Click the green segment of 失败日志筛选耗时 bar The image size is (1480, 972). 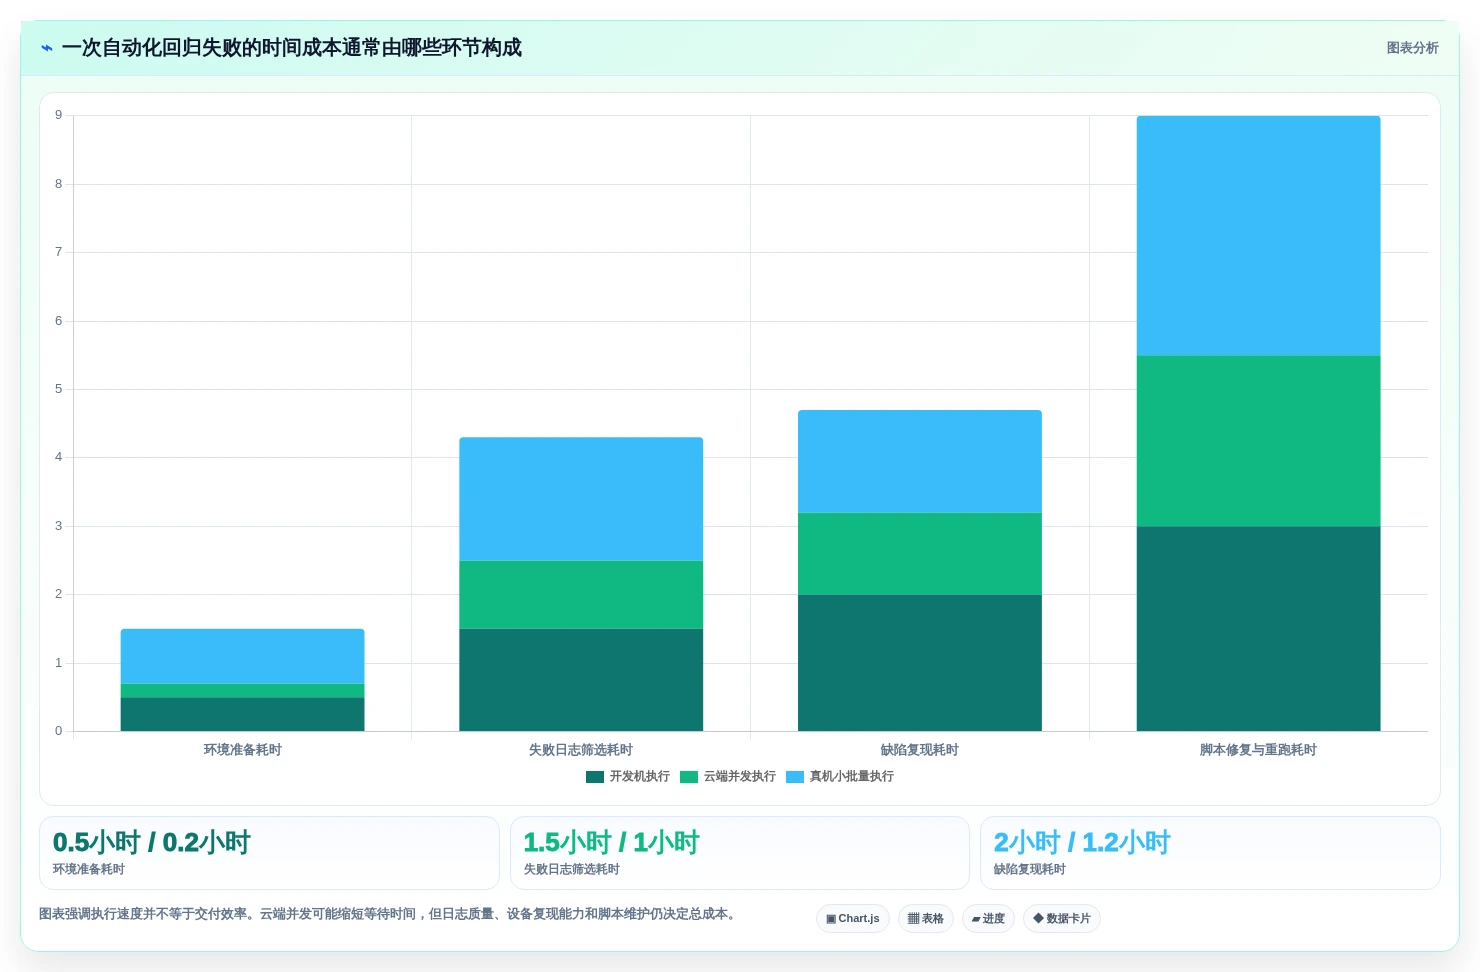tap(581, 595)
